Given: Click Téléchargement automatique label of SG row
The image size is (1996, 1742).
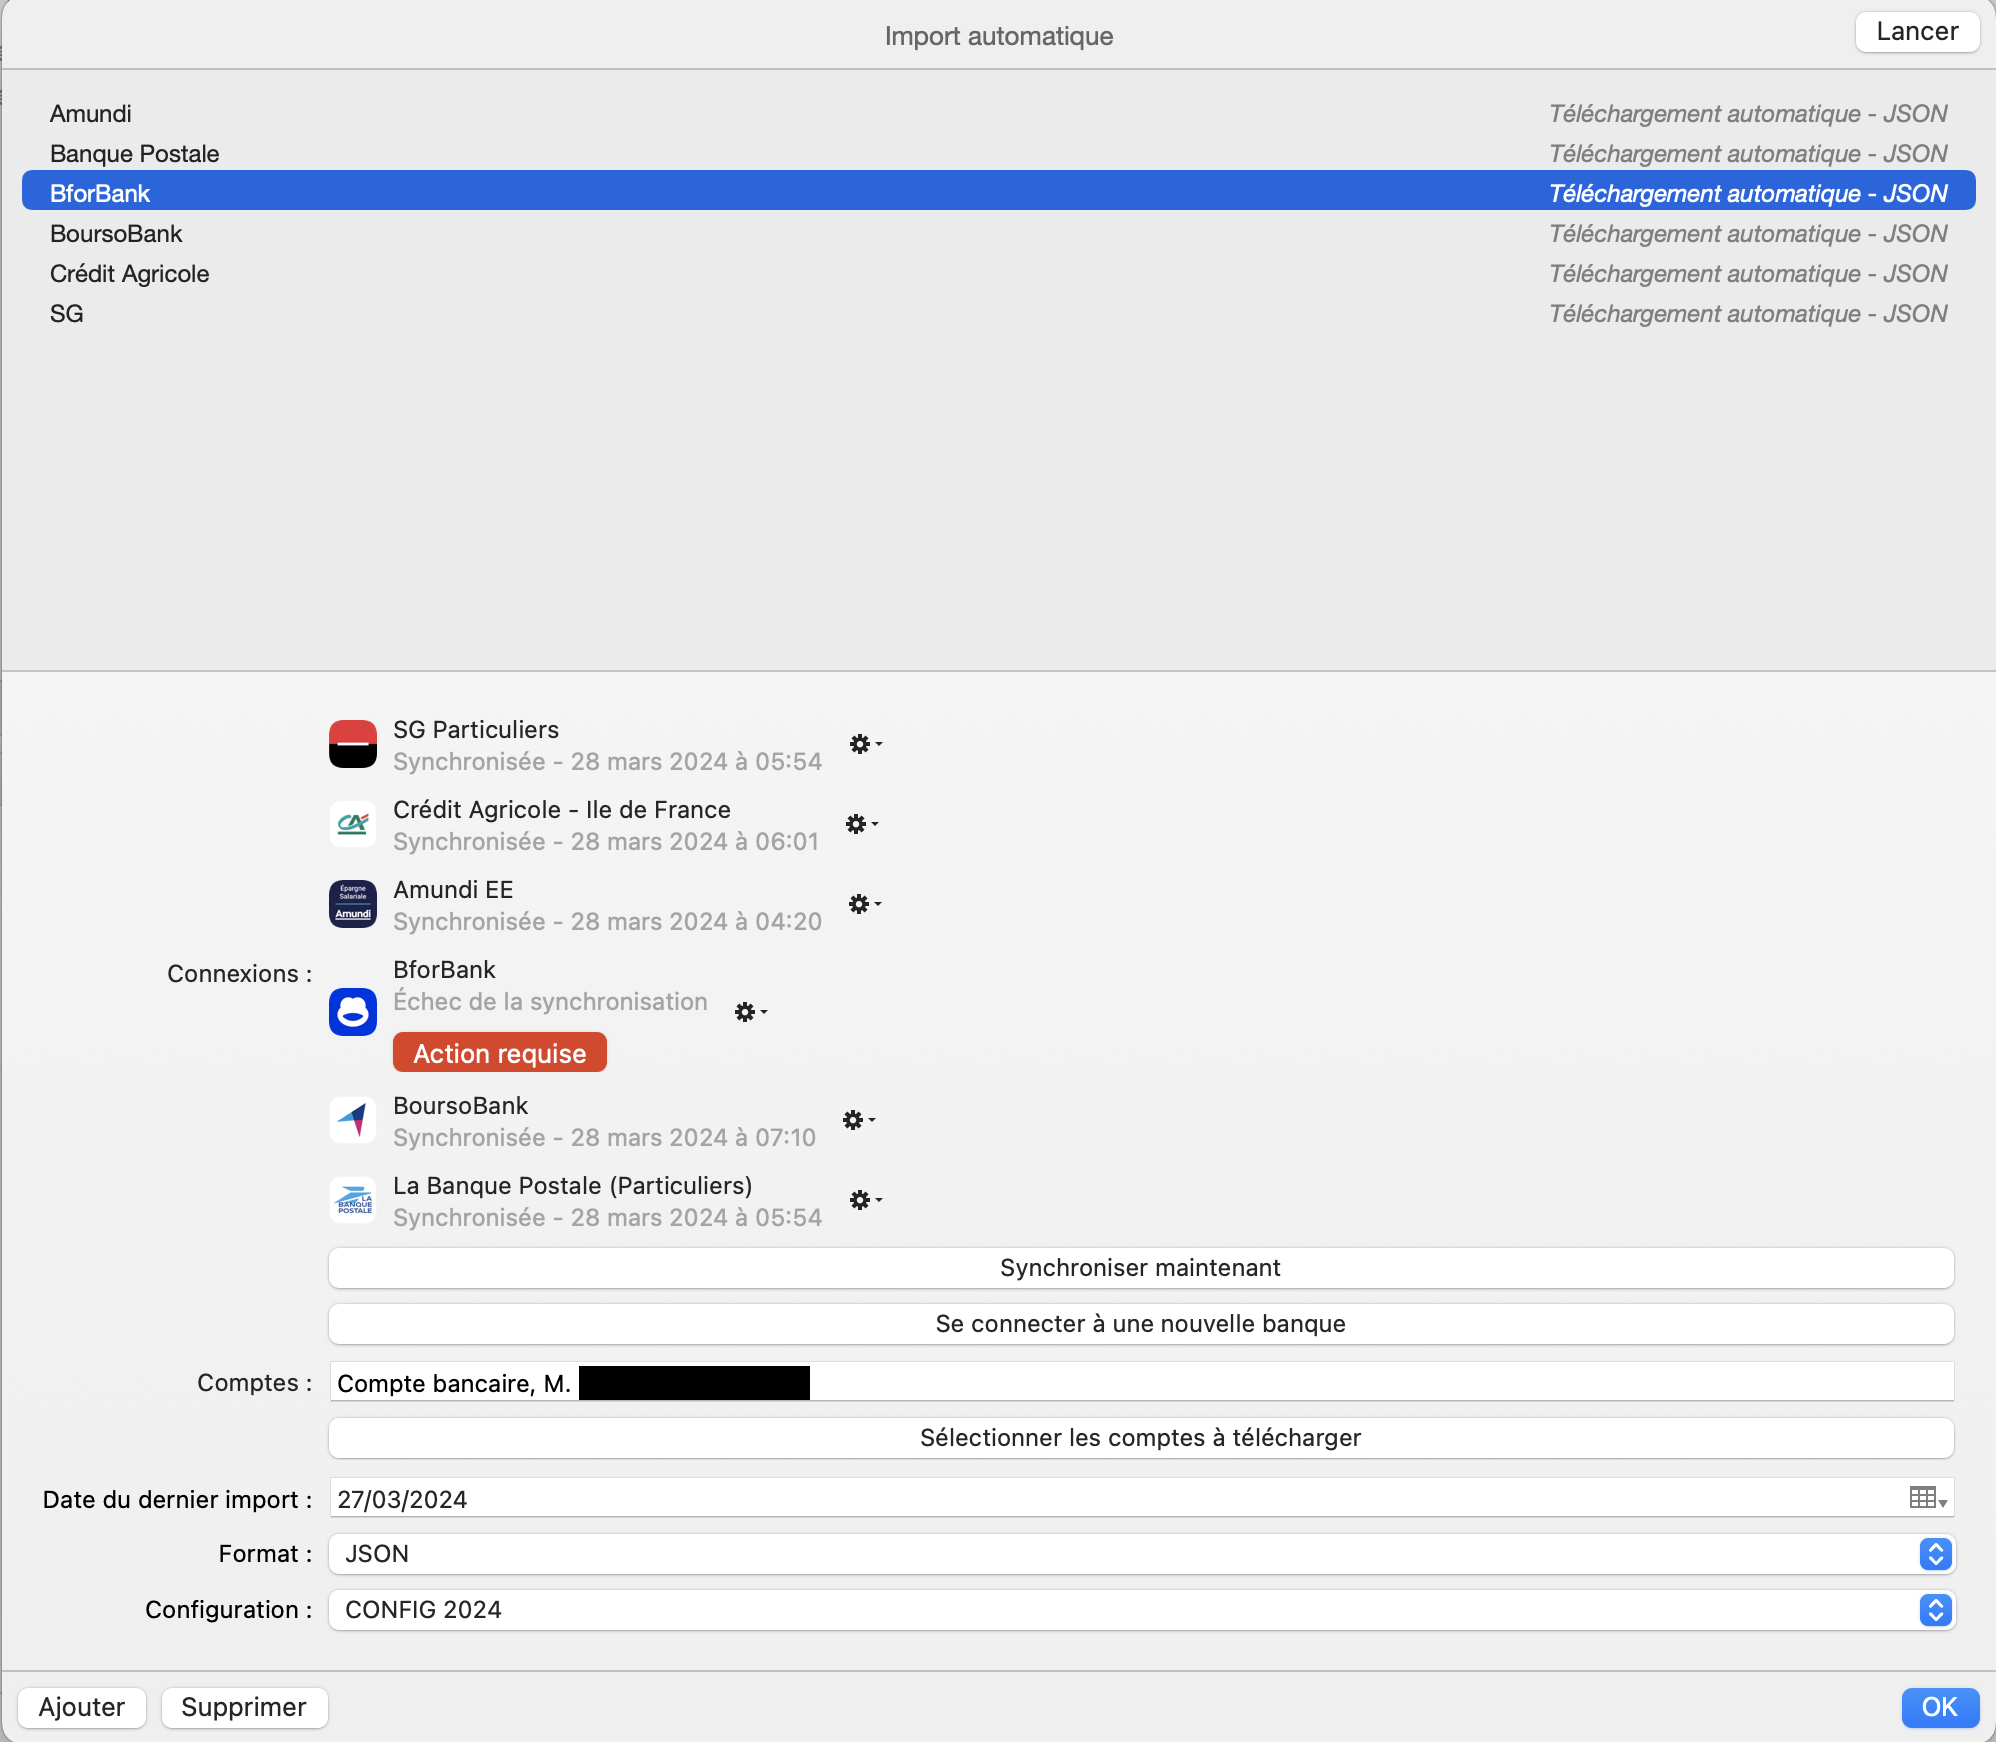Looking at the screenshot, I should tap(1748, 314).
